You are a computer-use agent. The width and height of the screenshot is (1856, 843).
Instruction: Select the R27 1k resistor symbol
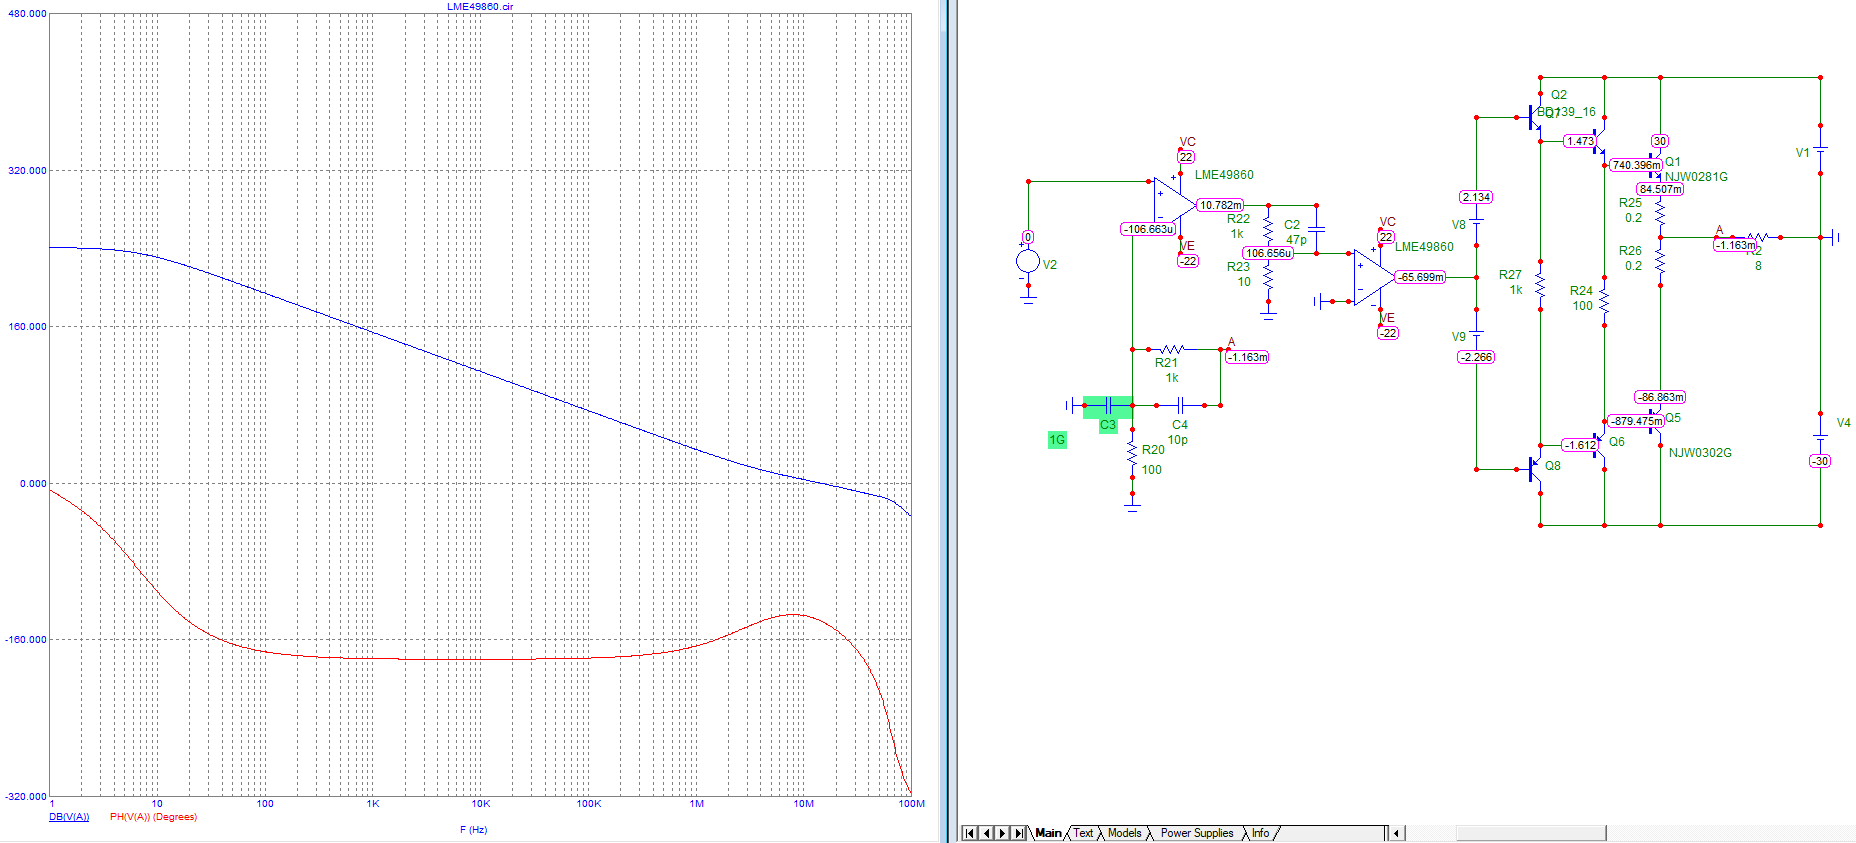click(1540, 286)
